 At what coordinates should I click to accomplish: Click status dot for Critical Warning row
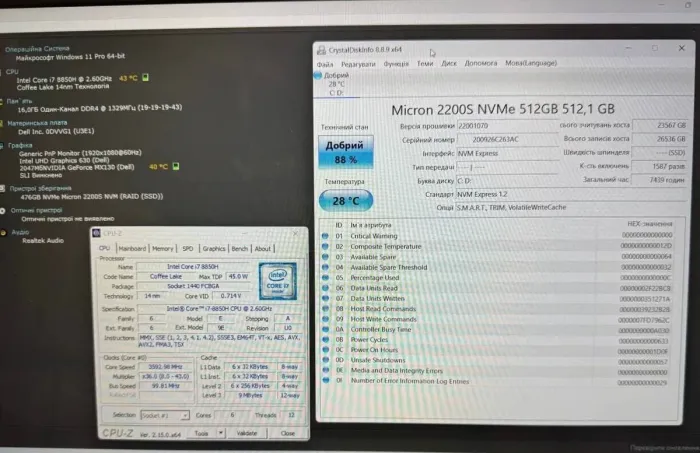(325, 236)
